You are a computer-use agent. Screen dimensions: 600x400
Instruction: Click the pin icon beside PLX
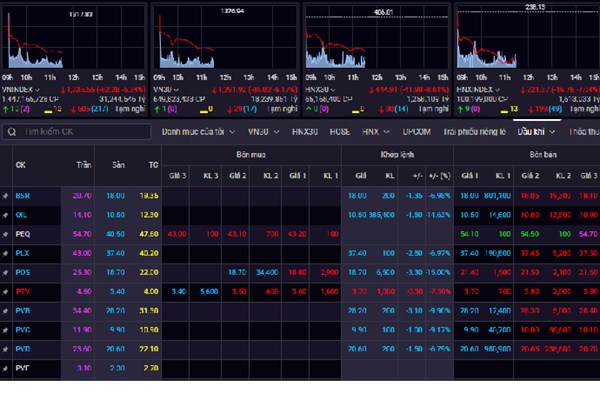pyautogui.click(x=5, y=253)
